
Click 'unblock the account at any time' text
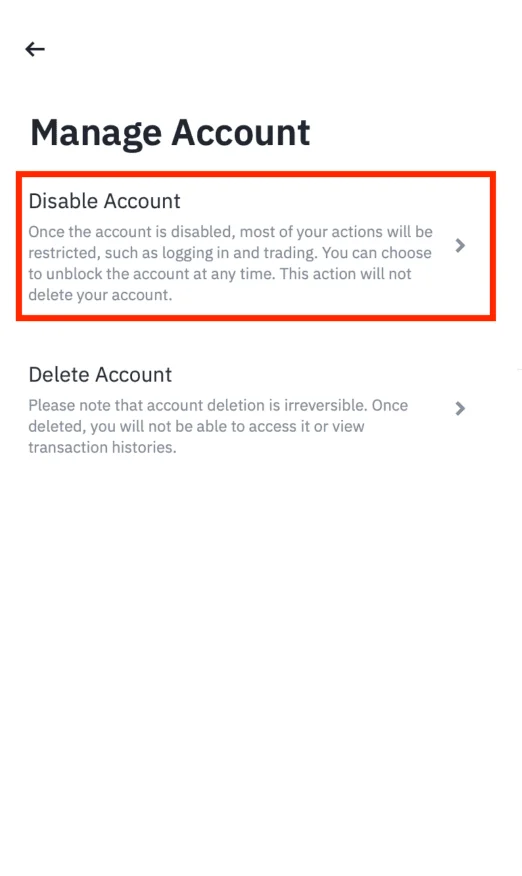(161, 274)
